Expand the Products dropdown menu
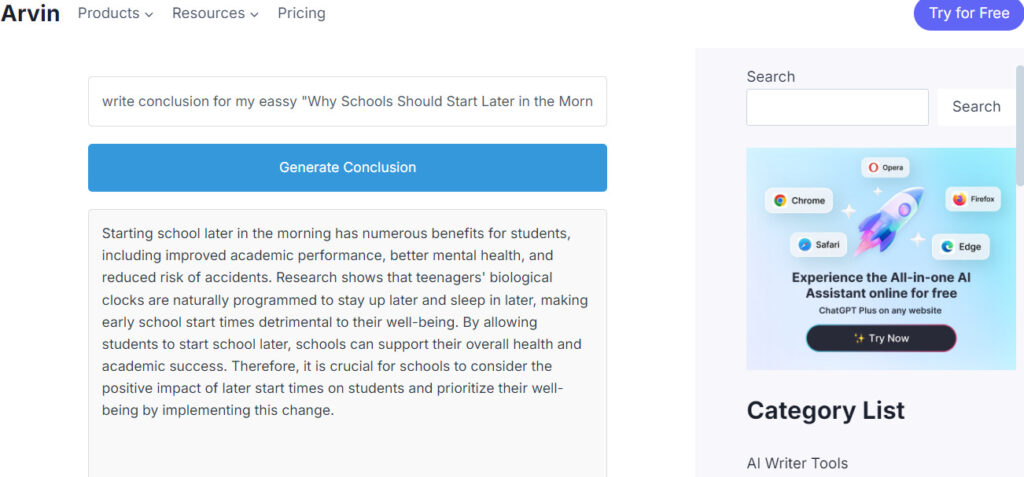Image resolution: width=1024 pixels, height=477 pixels. pos(115,13)
